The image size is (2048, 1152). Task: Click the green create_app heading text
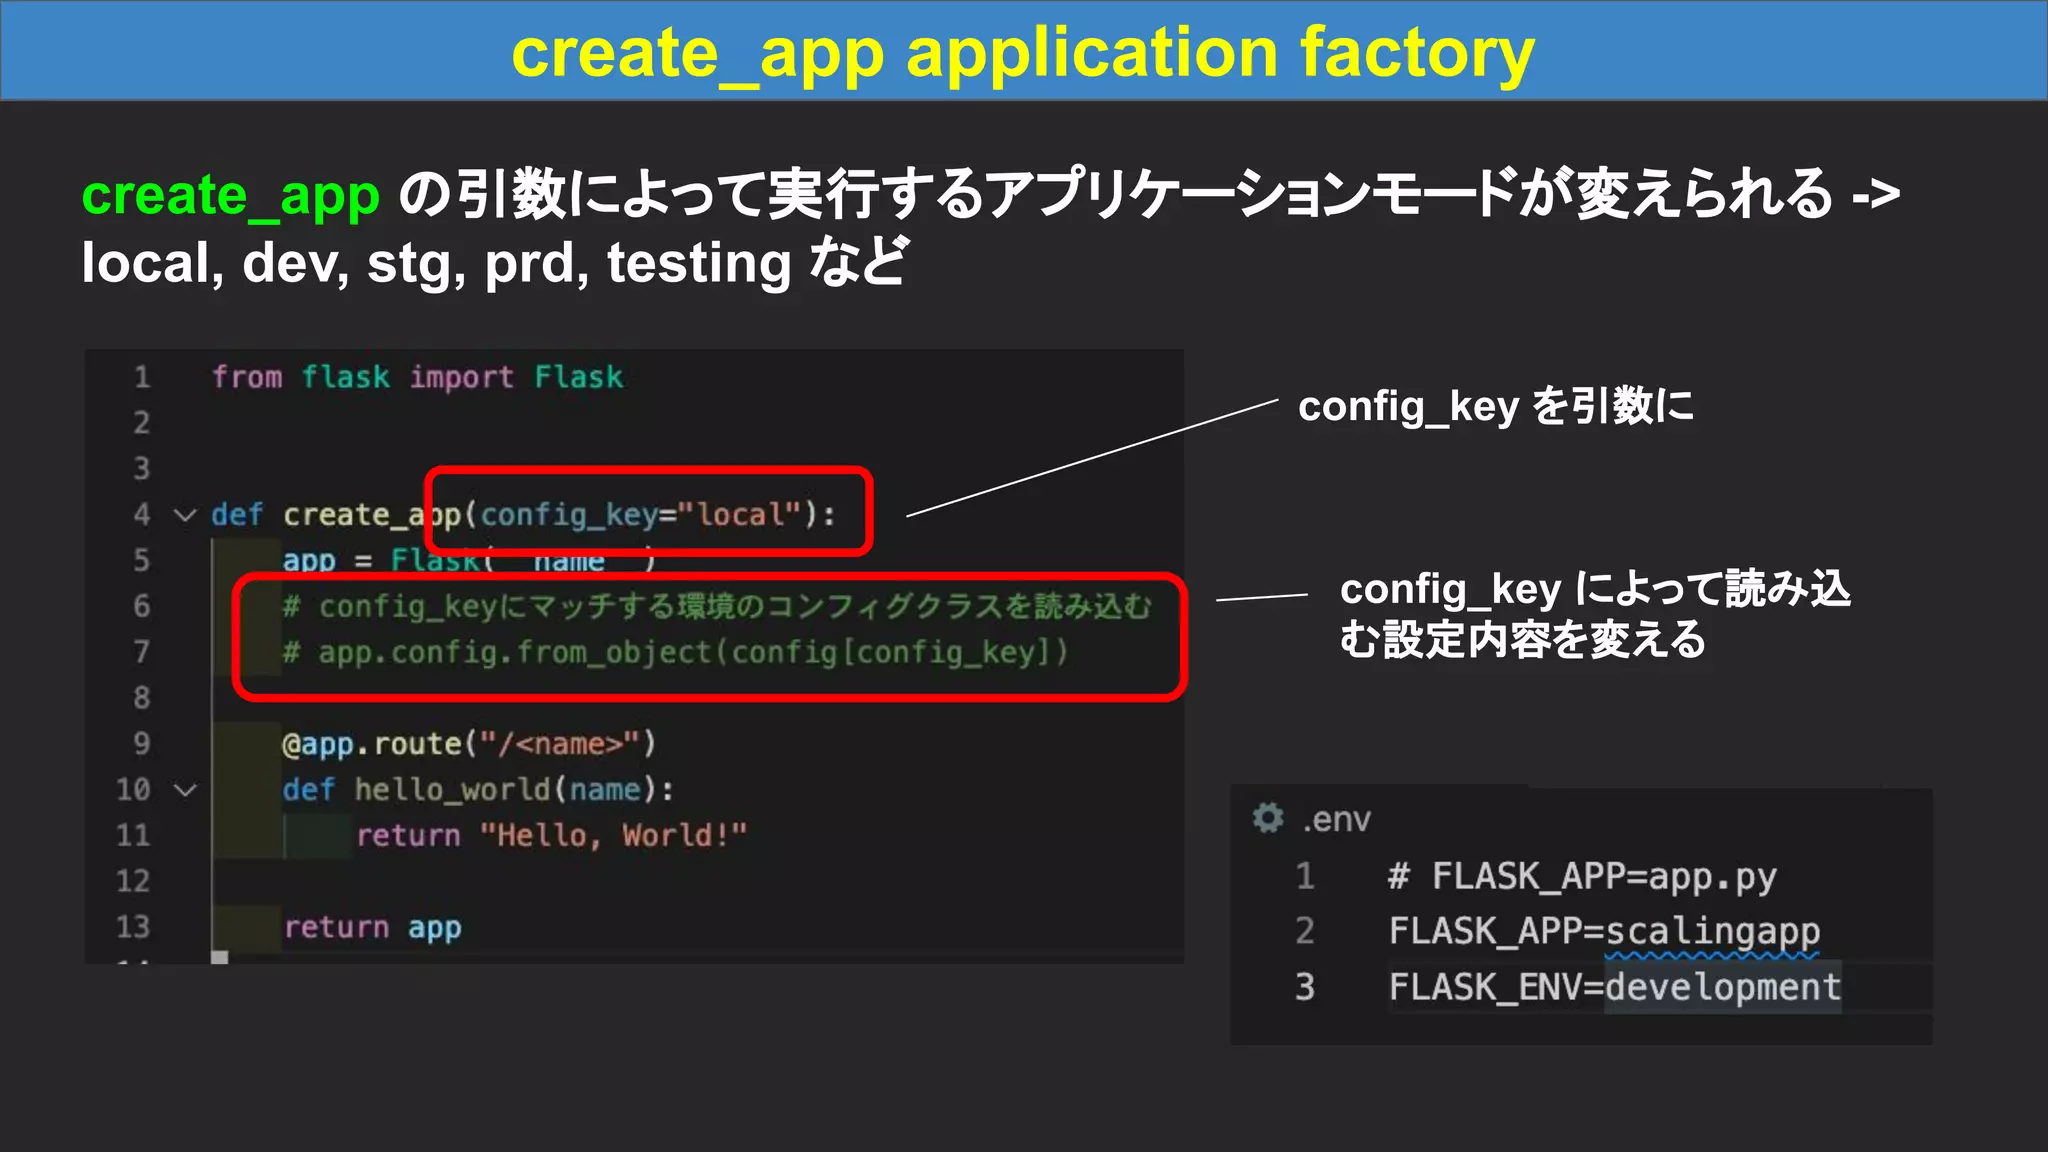[x=231, y=194]
